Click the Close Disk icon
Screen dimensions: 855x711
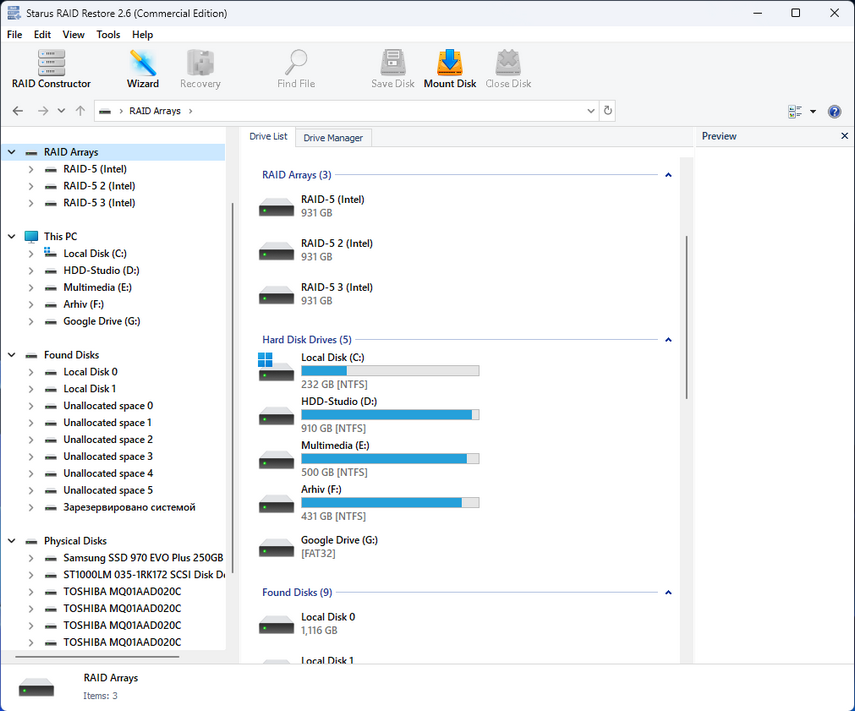tap(508, 69)
